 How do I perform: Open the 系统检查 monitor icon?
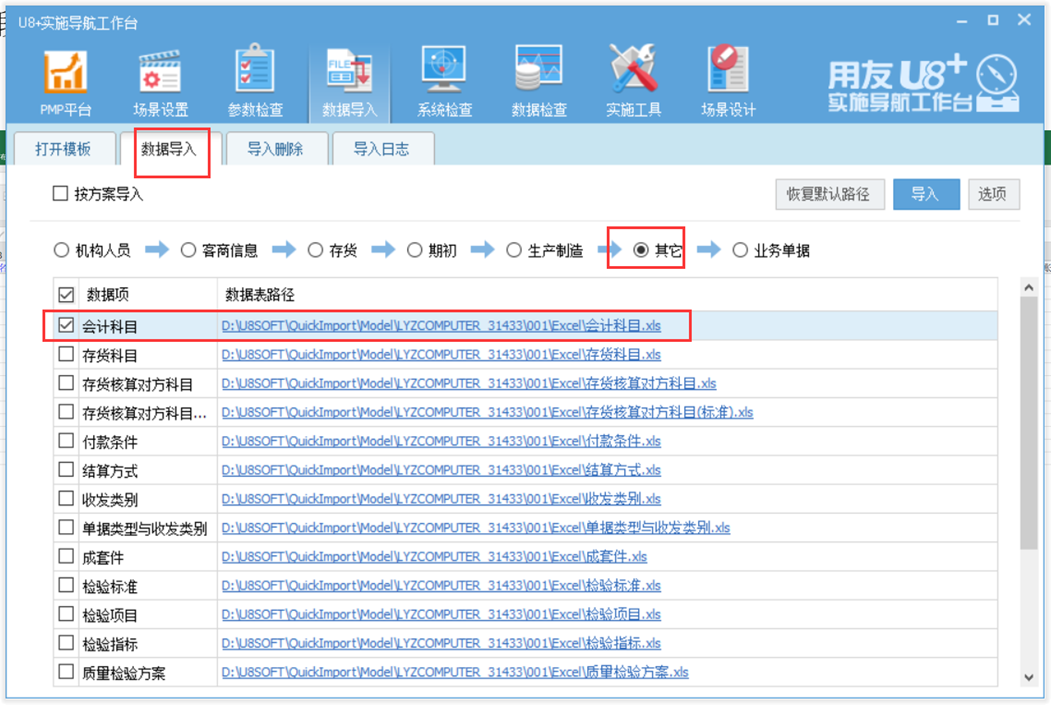[444, 82]
